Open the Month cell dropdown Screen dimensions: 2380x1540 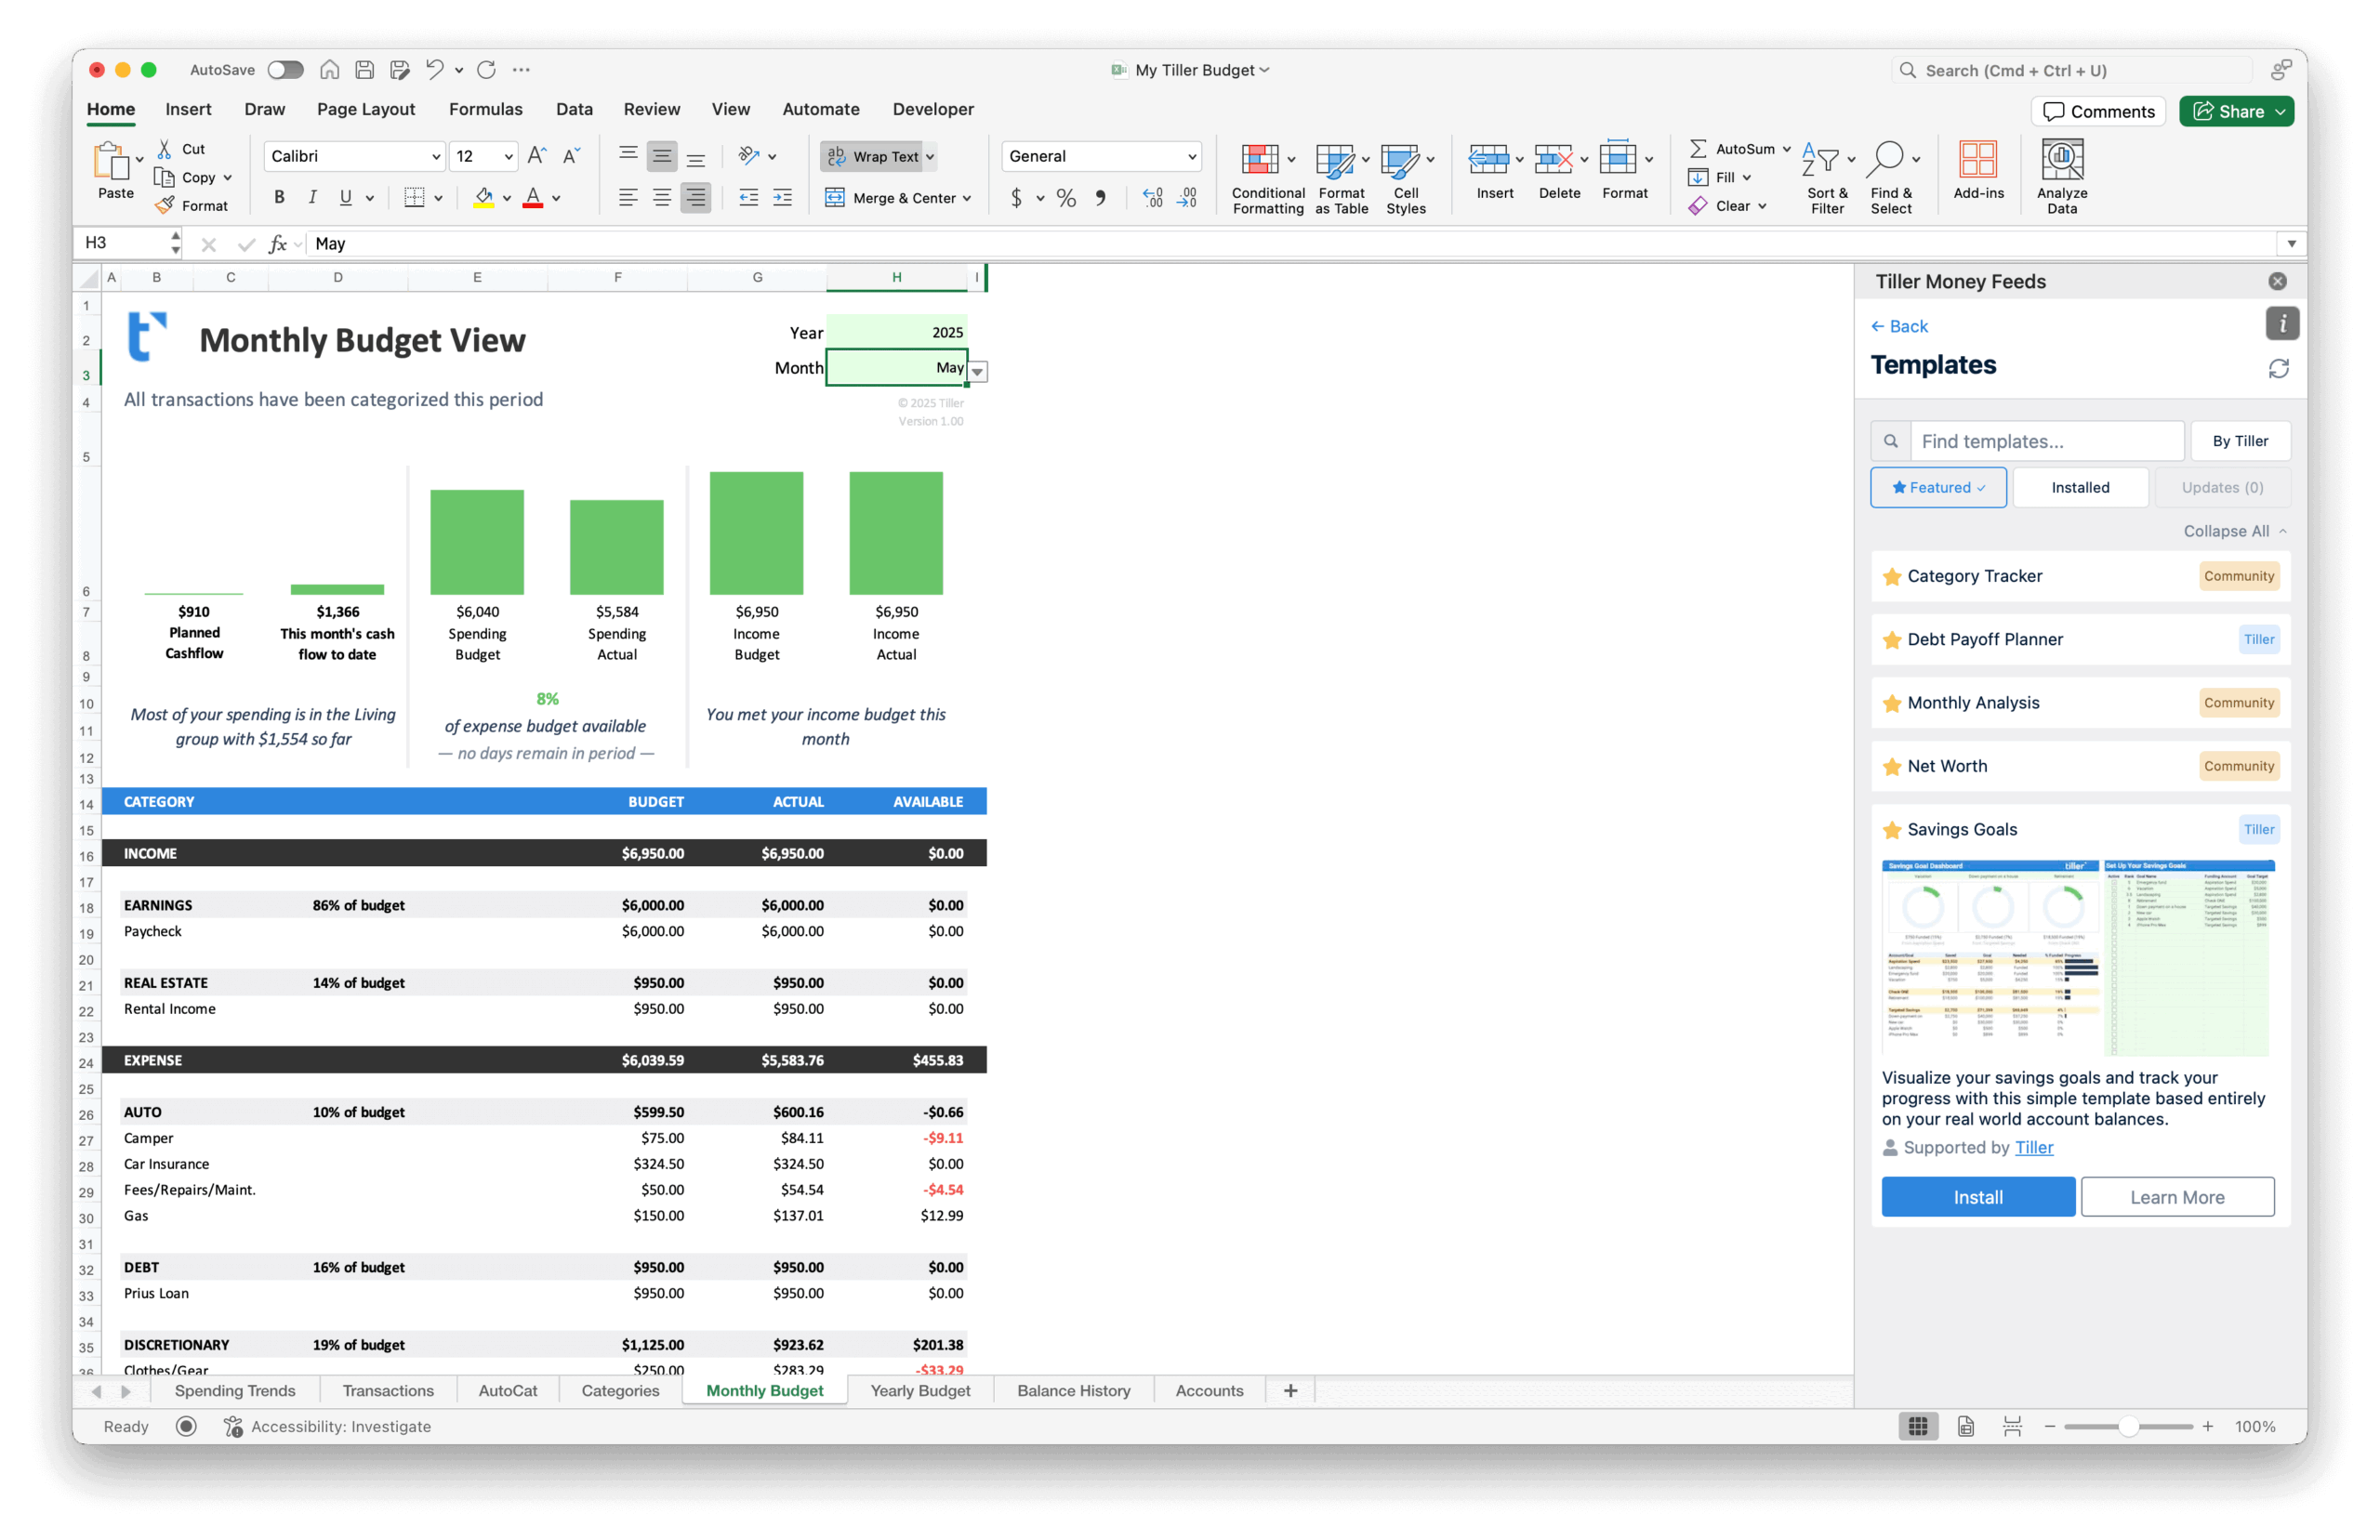977,370
